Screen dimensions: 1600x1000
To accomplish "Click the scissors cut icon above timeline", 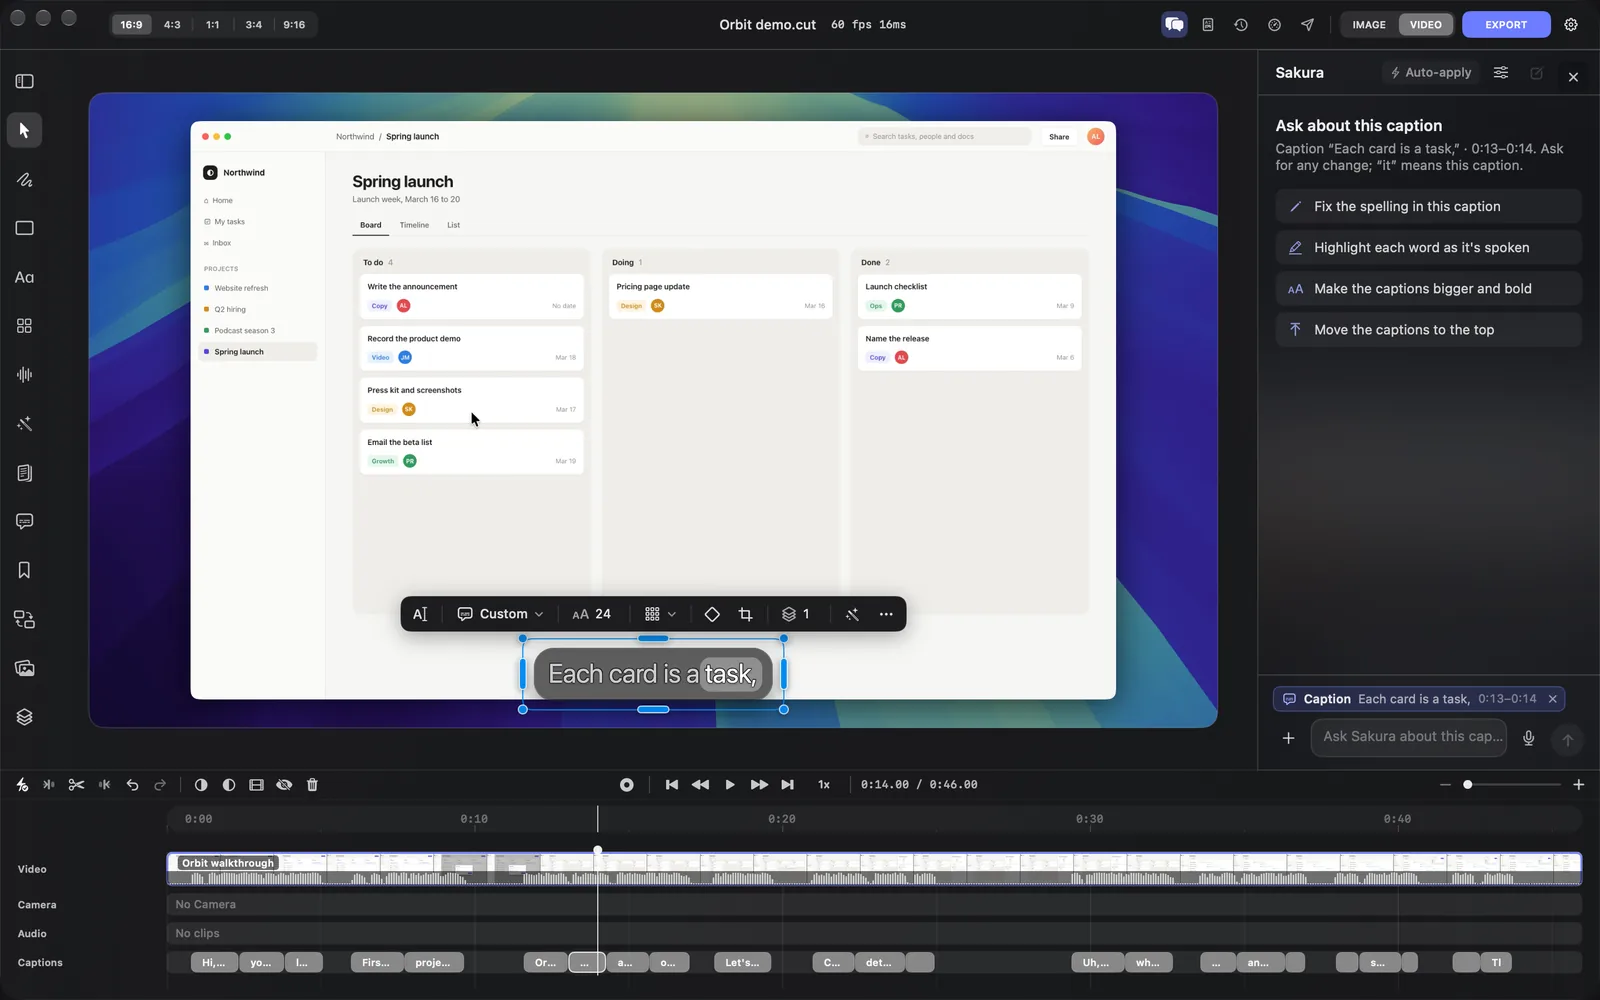I will [76, 785].
